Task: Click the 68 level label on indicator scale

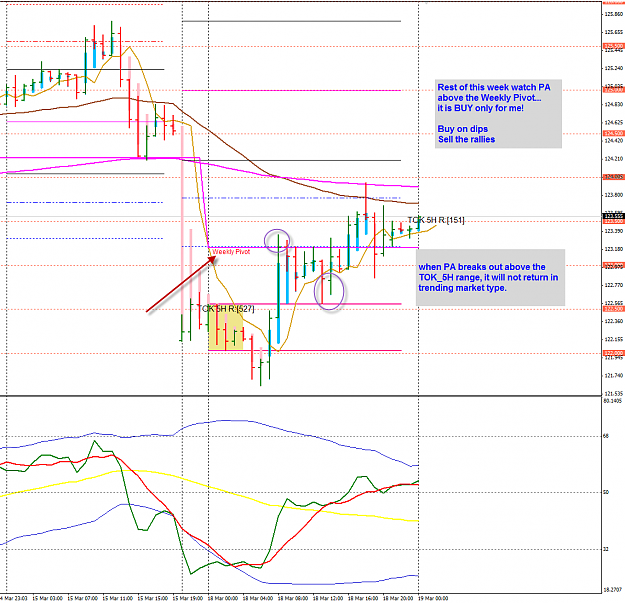Action: [606, 436]
